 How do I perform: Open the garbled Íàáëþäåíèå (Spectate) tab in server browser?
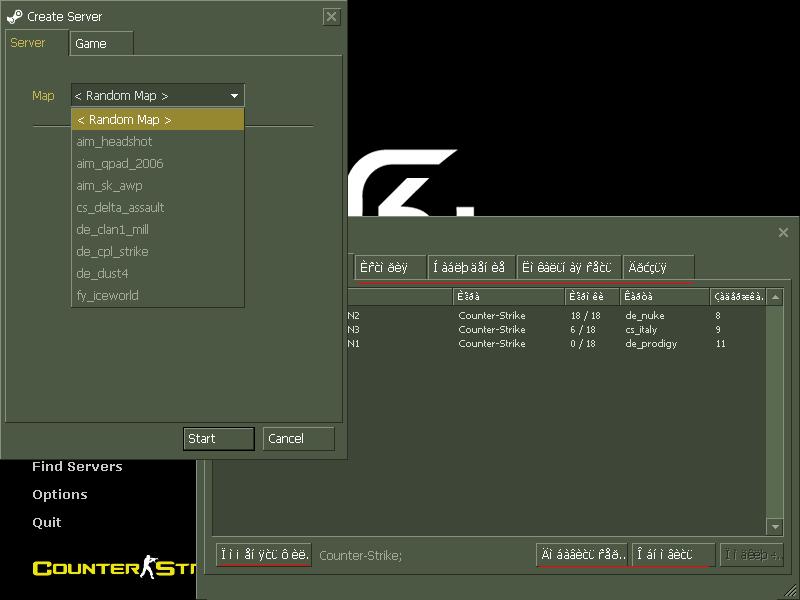(471, 267)
